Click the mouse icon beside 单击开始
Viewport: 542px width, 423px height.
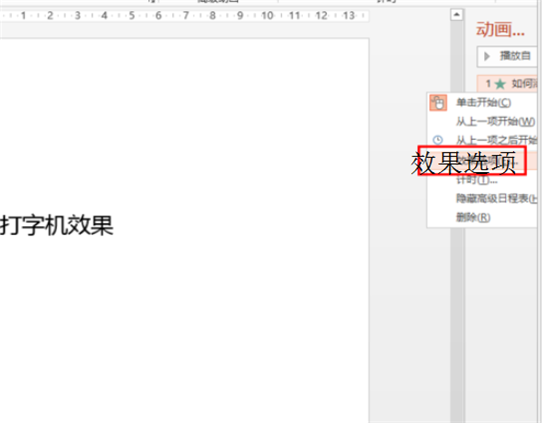(x=438, y=103)
